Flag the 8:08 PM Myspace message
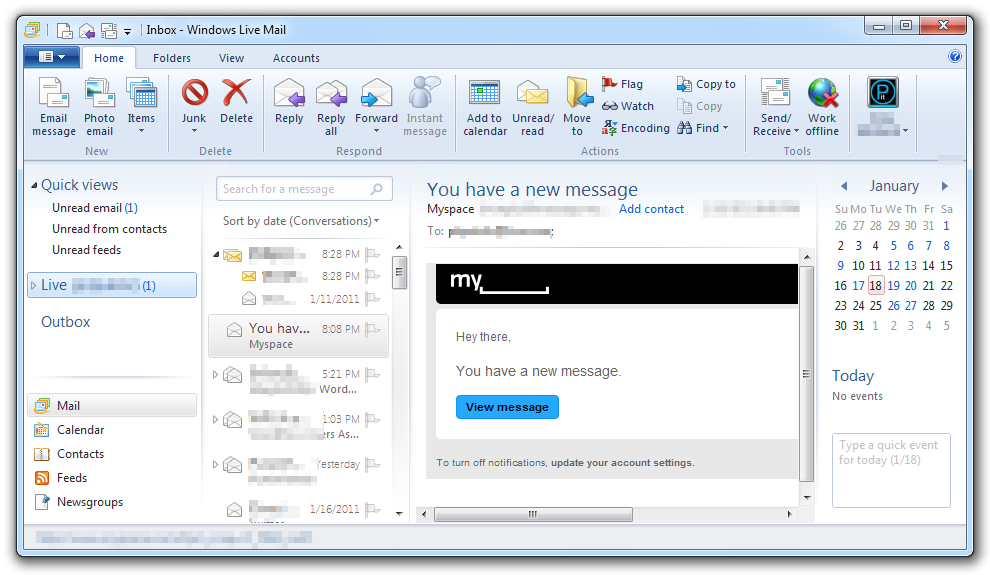 coord(373,329)
